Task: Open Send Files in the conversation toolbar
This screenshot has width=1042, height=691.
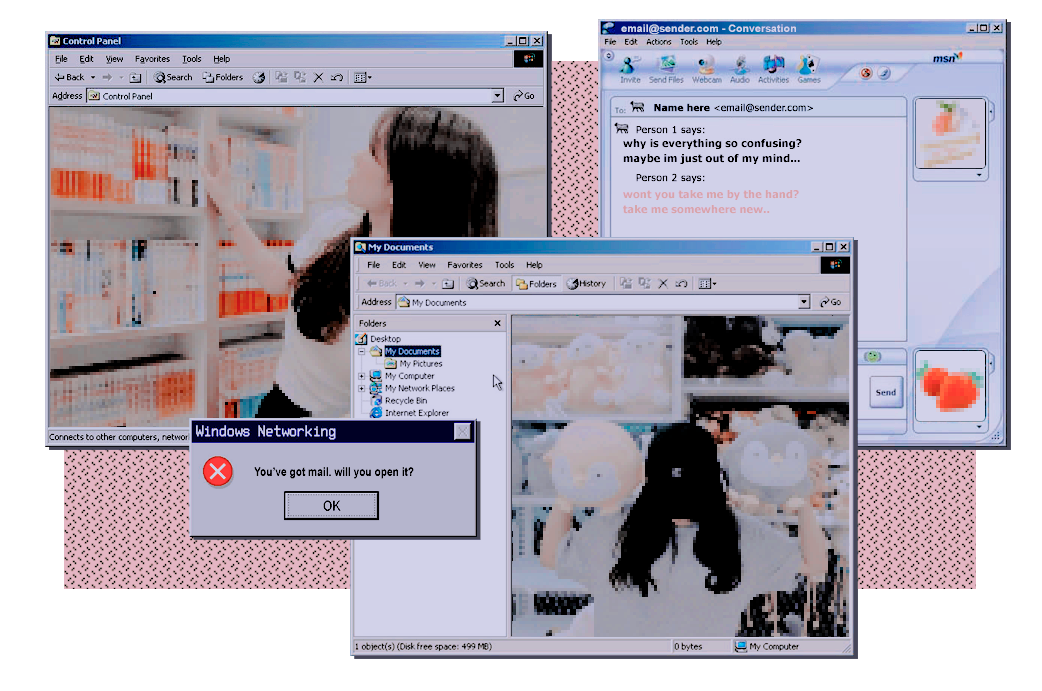Action: tap(666, 65)
